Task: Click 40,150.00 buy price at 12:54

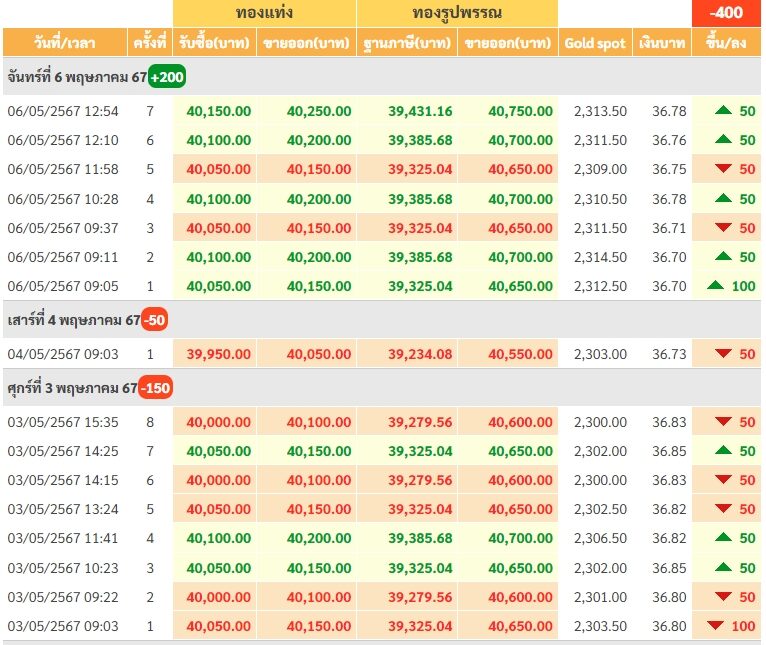Action: 219,111
